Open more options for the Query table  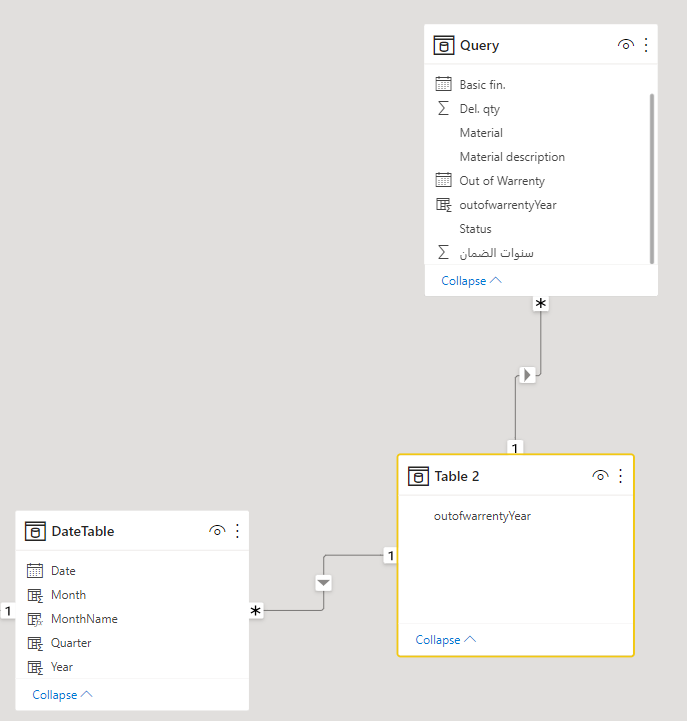pos(646,45)
